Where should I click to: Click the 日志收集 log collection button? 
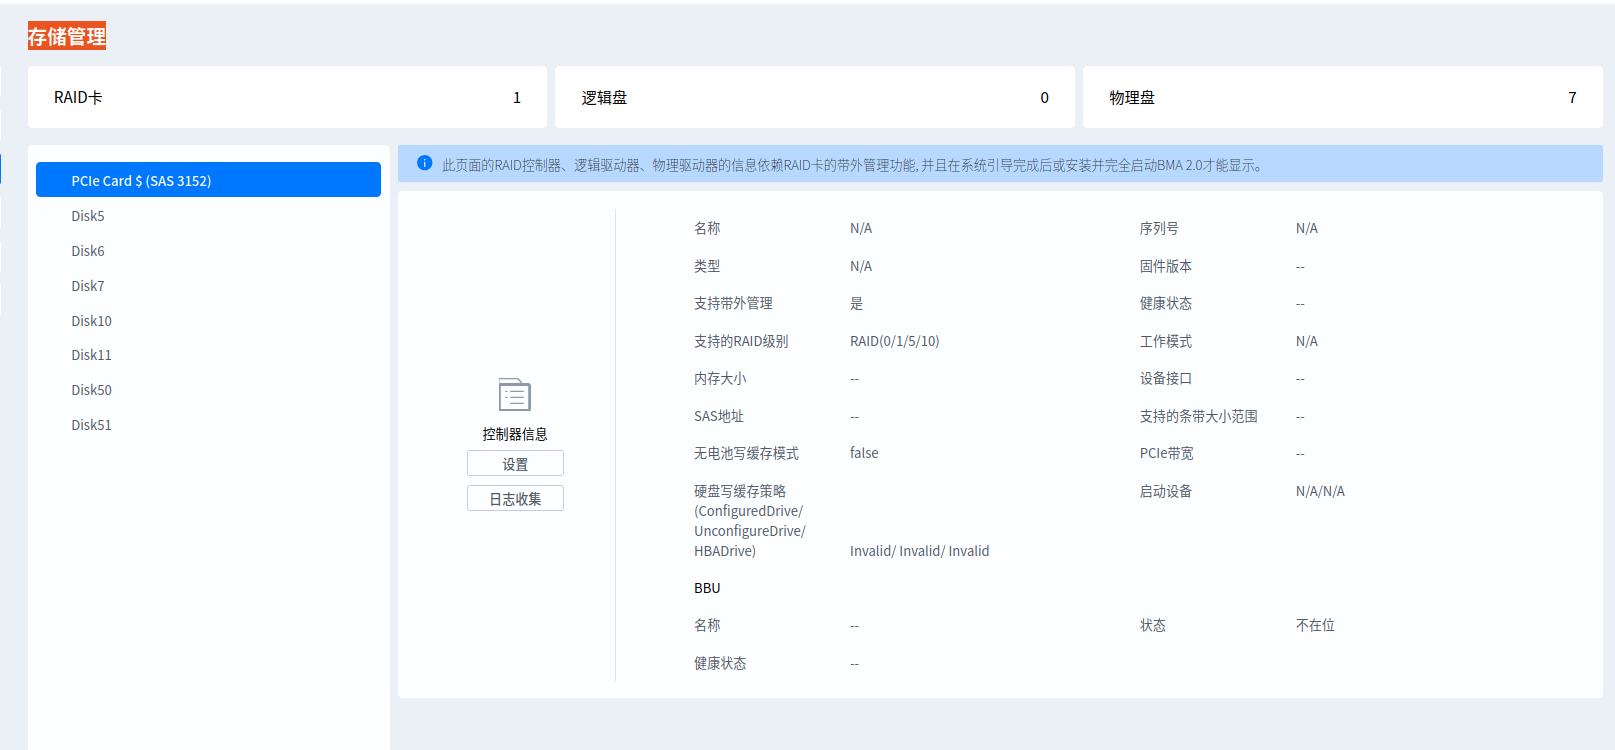tap(515, 499)
